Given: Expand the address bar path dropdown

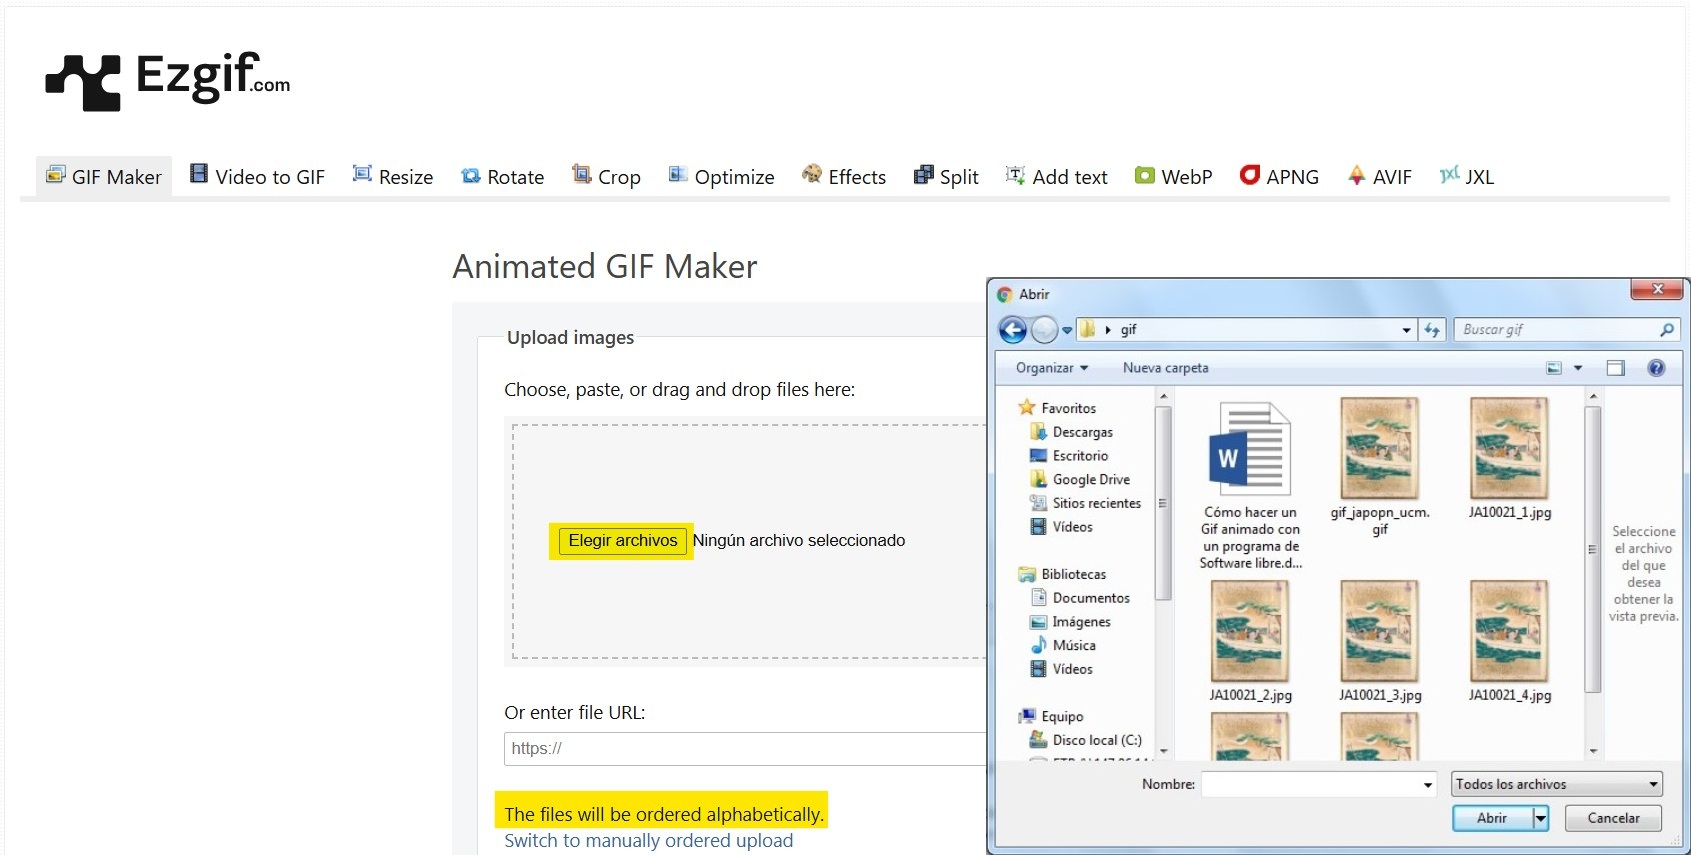Looking at the screenshot, I should (1407, 330).
